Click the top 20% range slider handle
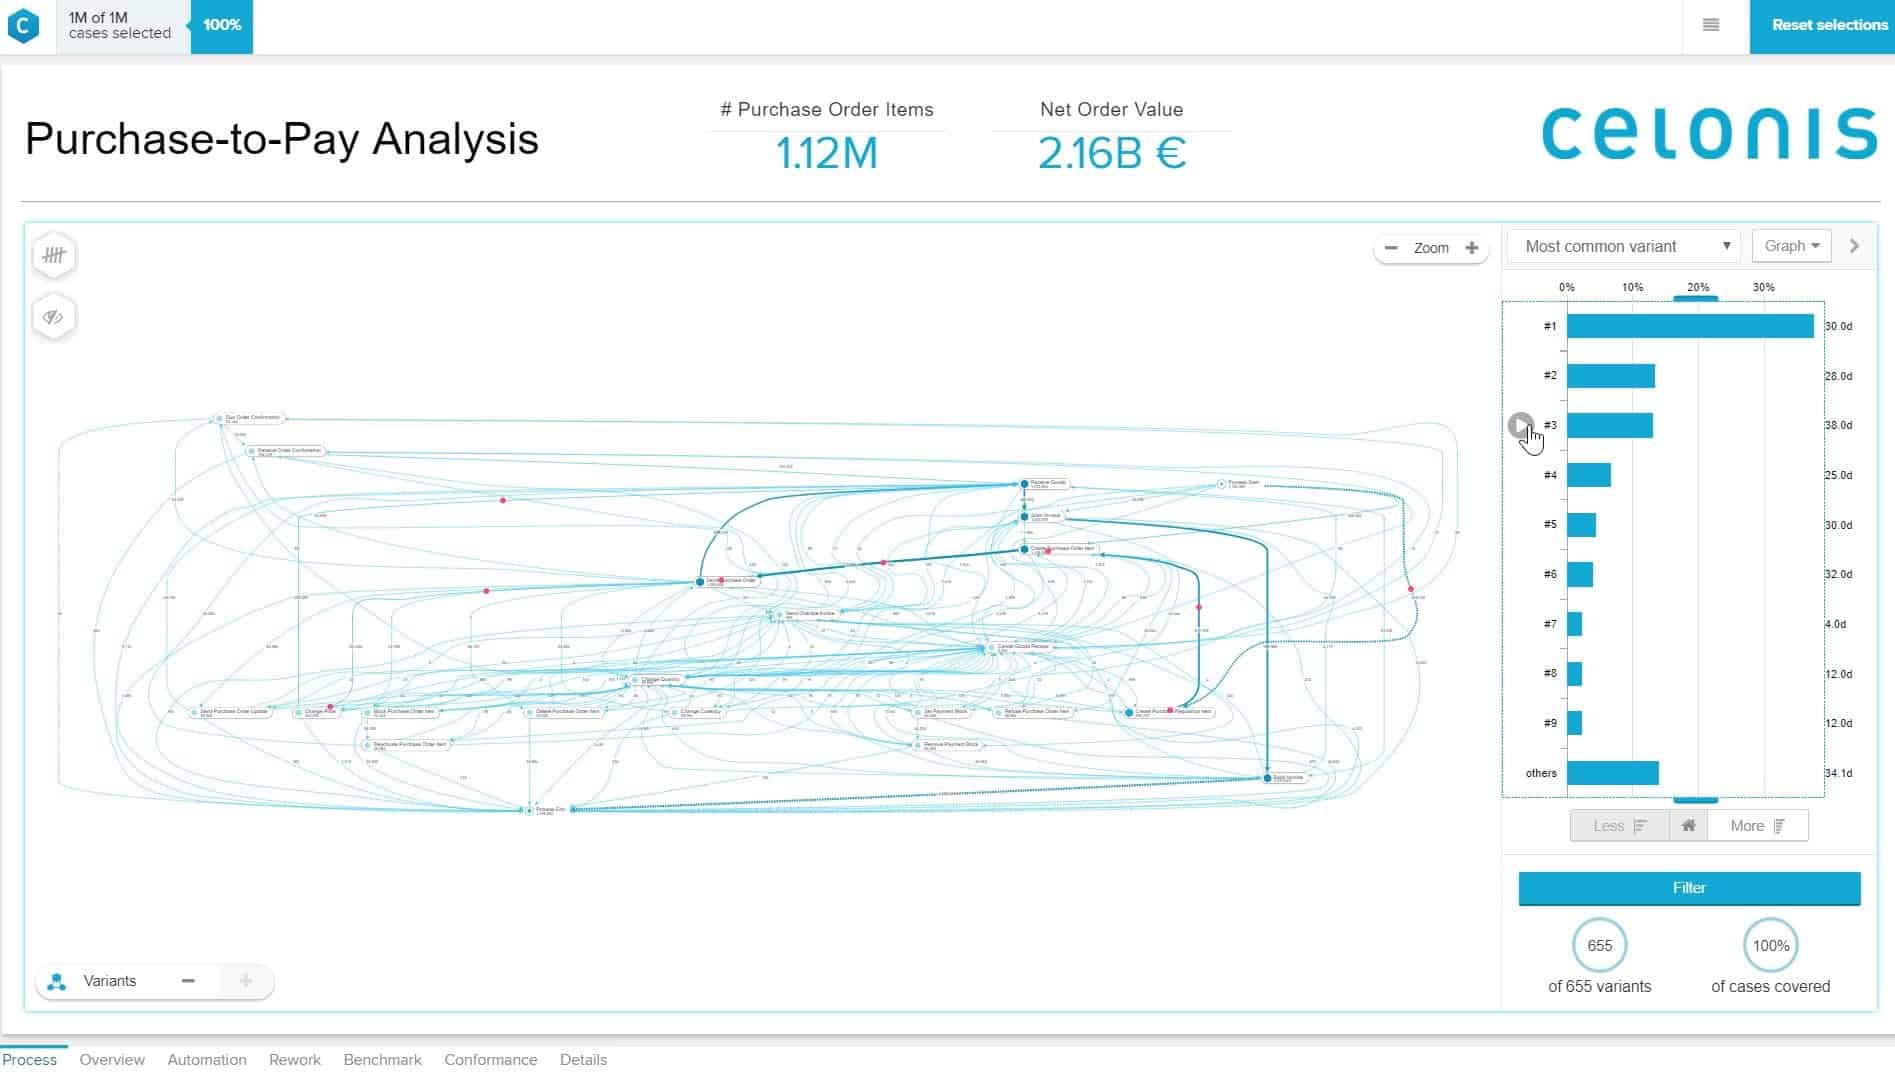Screen dimensions: 1895x1076 point(1696,298)
